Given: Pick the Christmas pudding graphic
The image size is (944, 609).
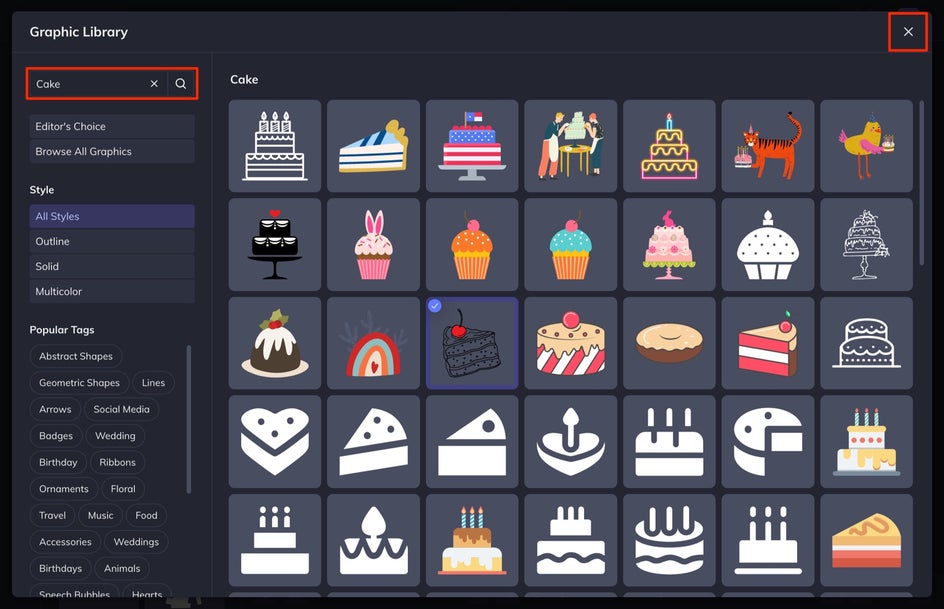Looking at the screenshot, I should pyautogui.click(x=275, y=343).
